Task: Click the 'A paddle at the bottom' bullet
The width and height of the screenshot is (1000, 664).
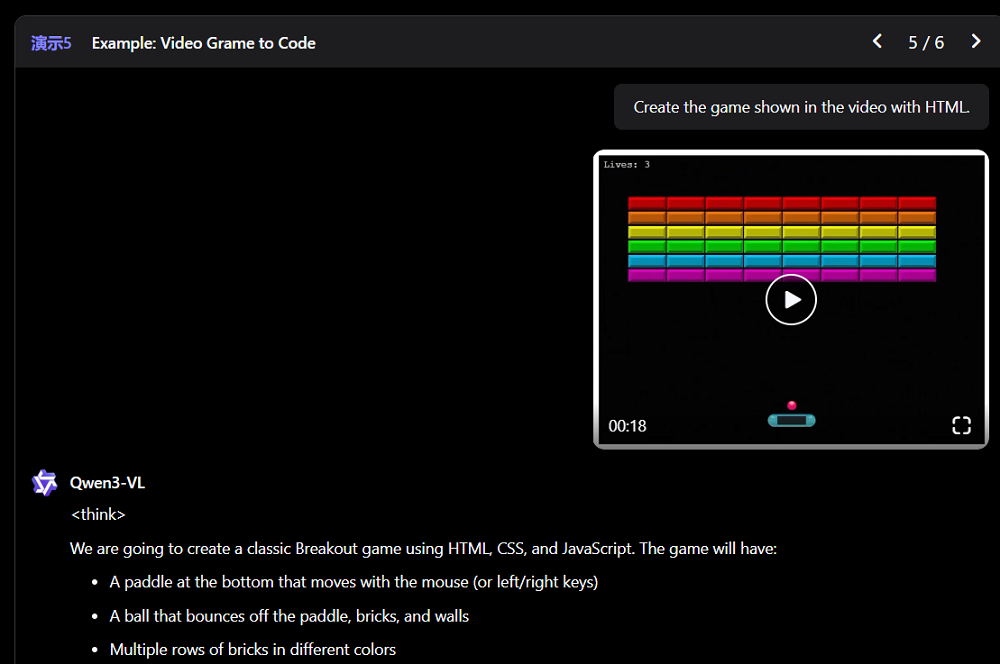Action: tap(353, 582)
